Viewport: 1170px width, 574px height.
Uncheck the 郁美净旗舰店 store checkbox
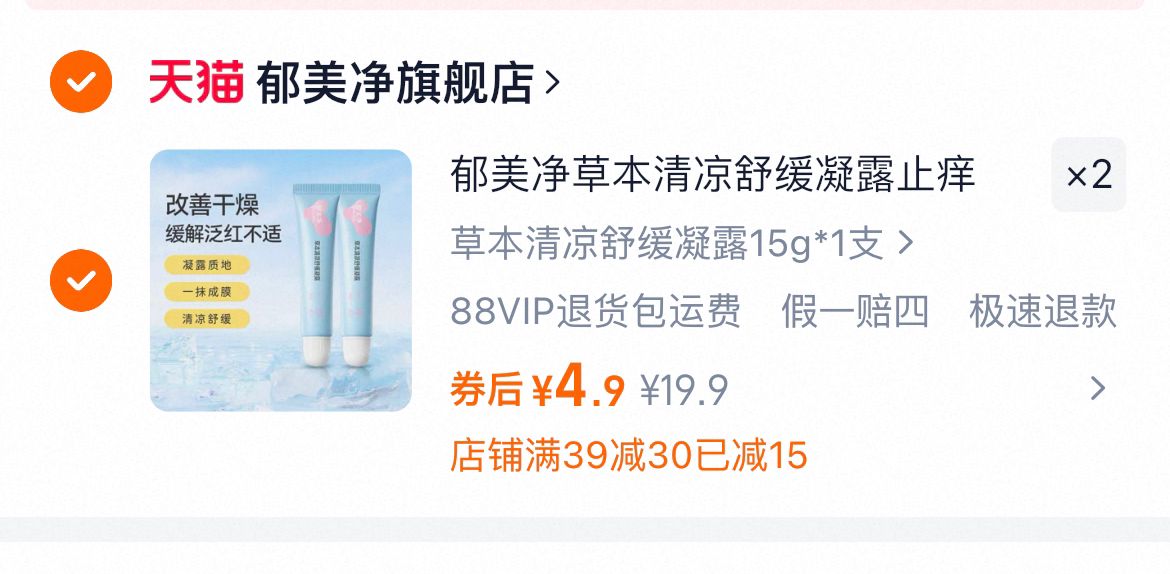click(81, 81)
